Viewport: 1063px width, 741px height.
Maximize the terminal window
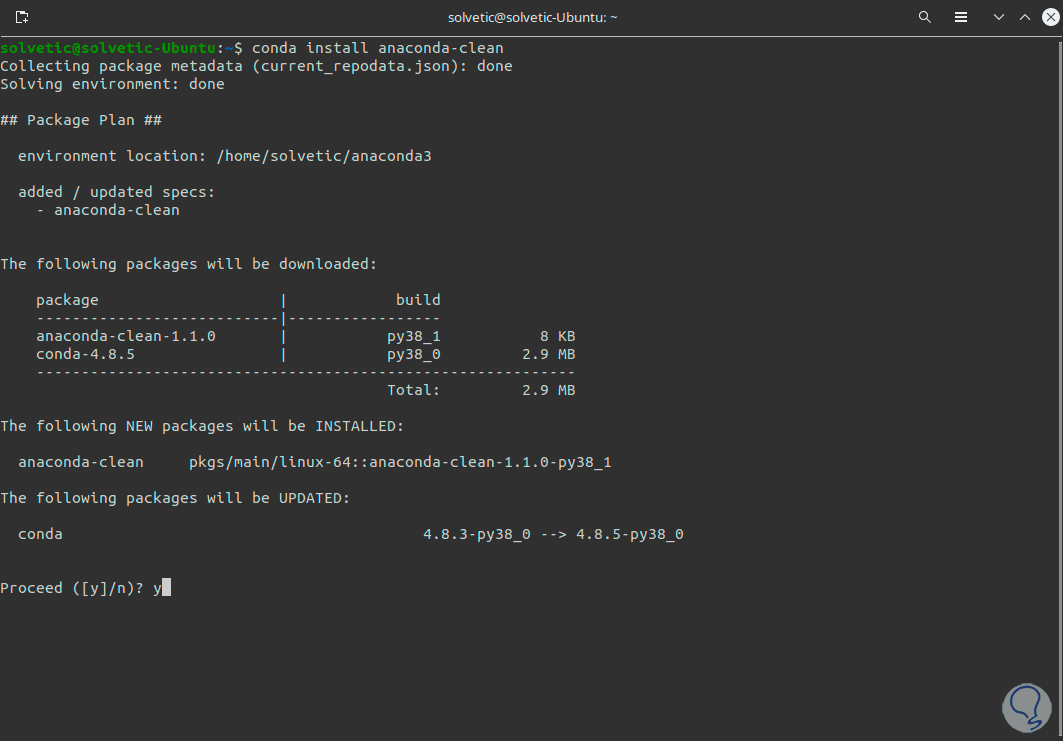click(1024, 17)
